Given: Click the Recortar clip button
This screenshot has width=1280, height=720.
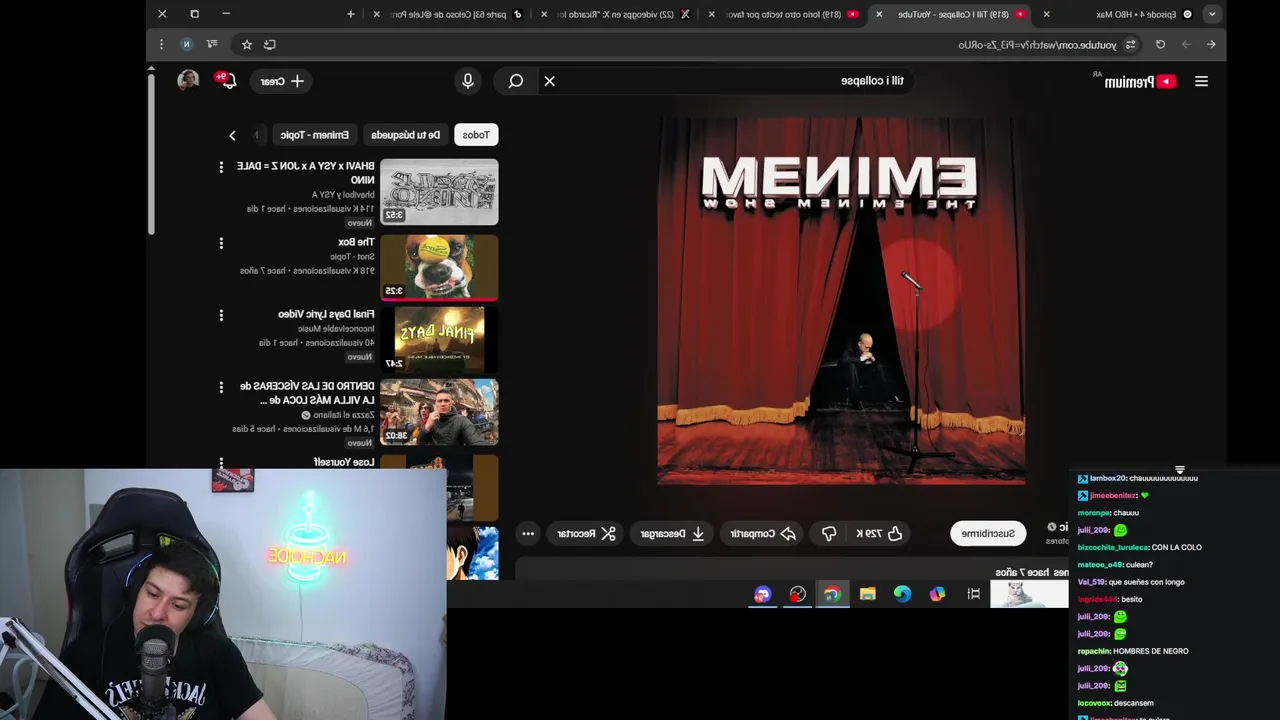Looking at the screenshot, I should [x=586, y=533].
